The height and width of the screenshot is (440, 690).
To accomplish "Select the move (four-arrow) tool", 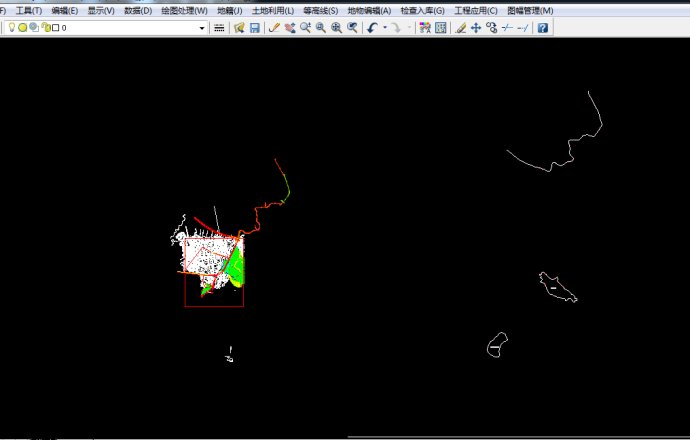I will point(476,28).
